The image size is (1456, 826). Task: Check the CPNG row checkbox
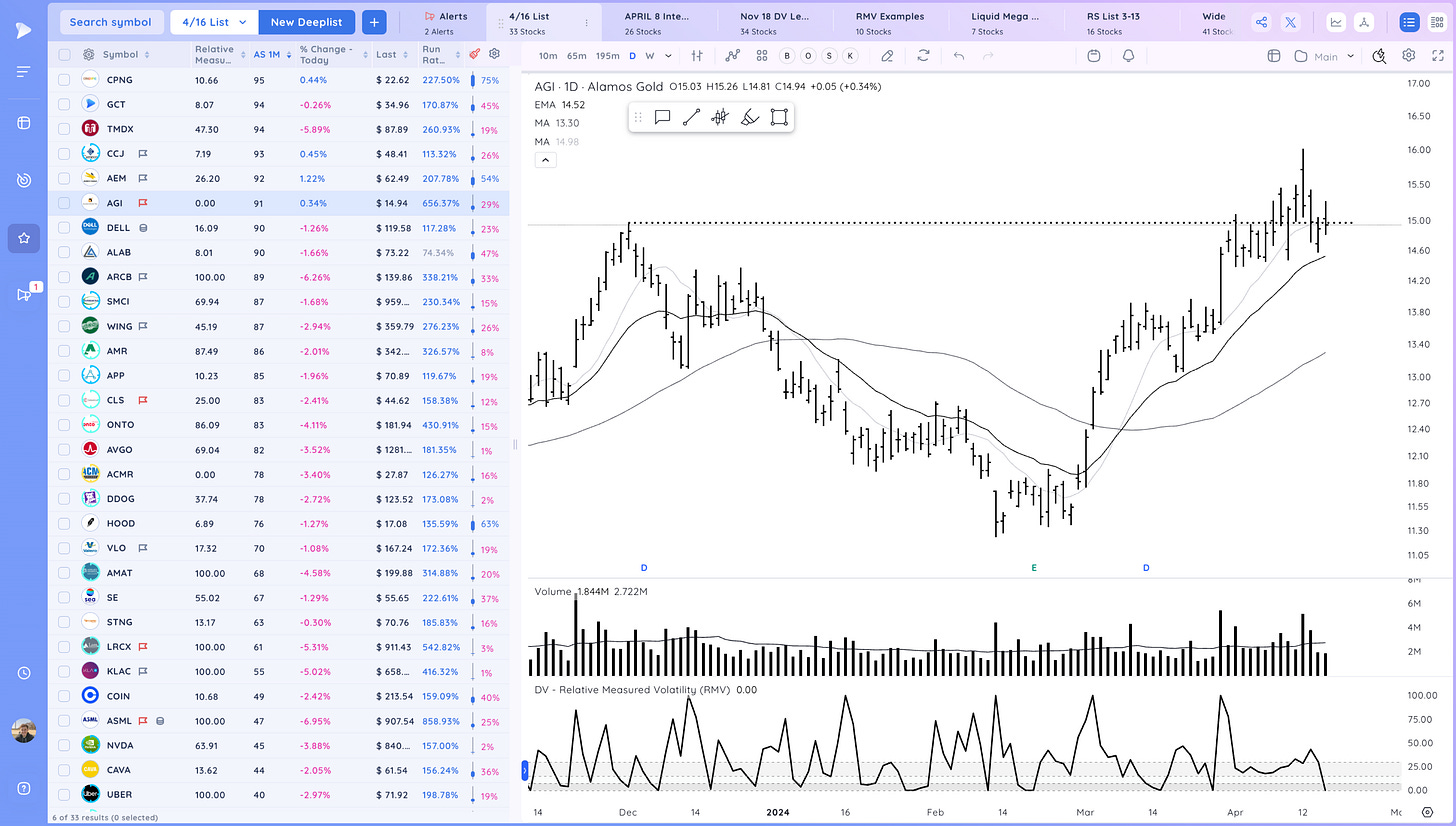(x=65, y=80)
